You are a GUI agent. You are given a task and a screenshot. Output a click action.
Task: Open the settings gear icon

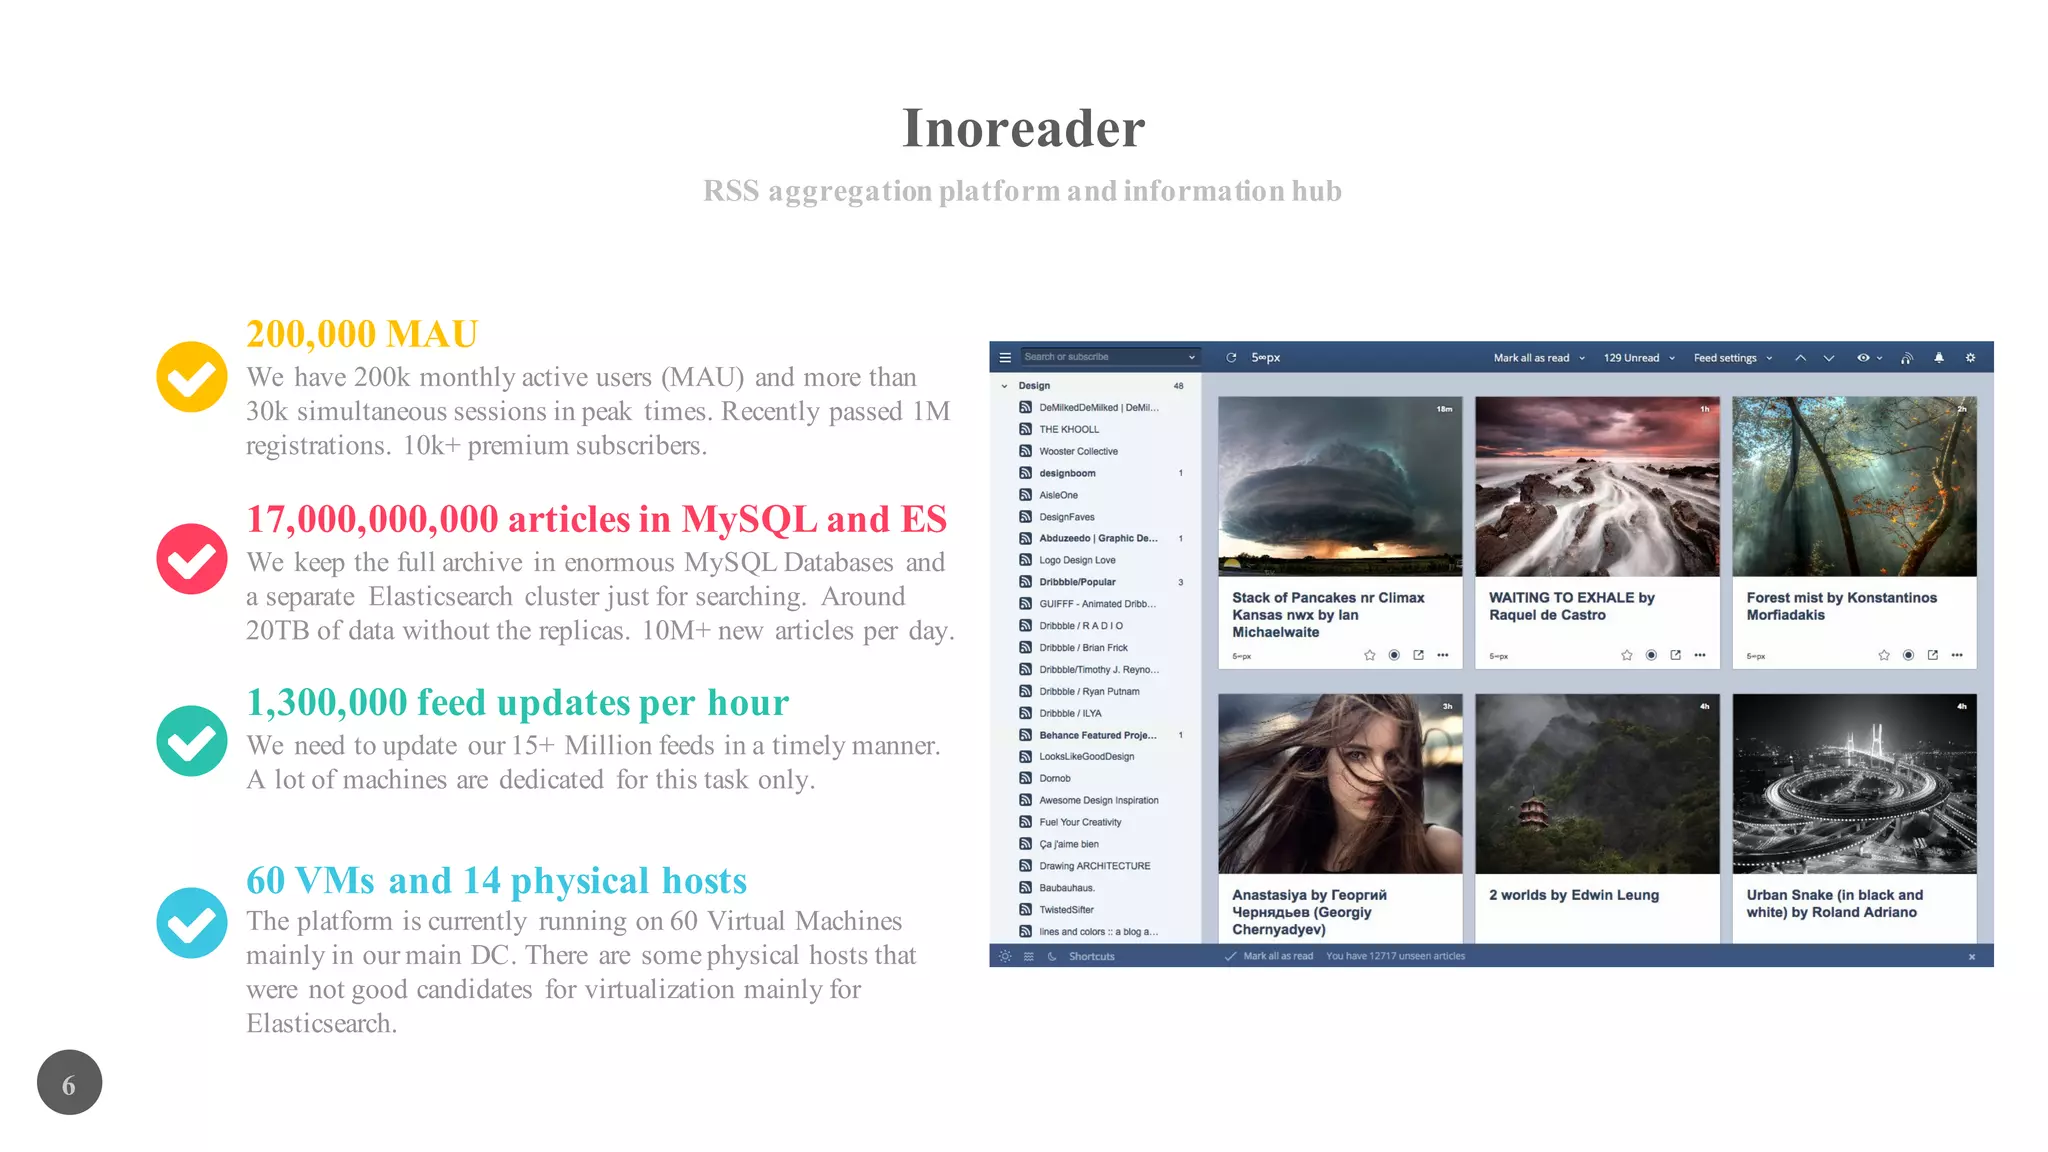pyautogui.click(x=1971, y=357)
